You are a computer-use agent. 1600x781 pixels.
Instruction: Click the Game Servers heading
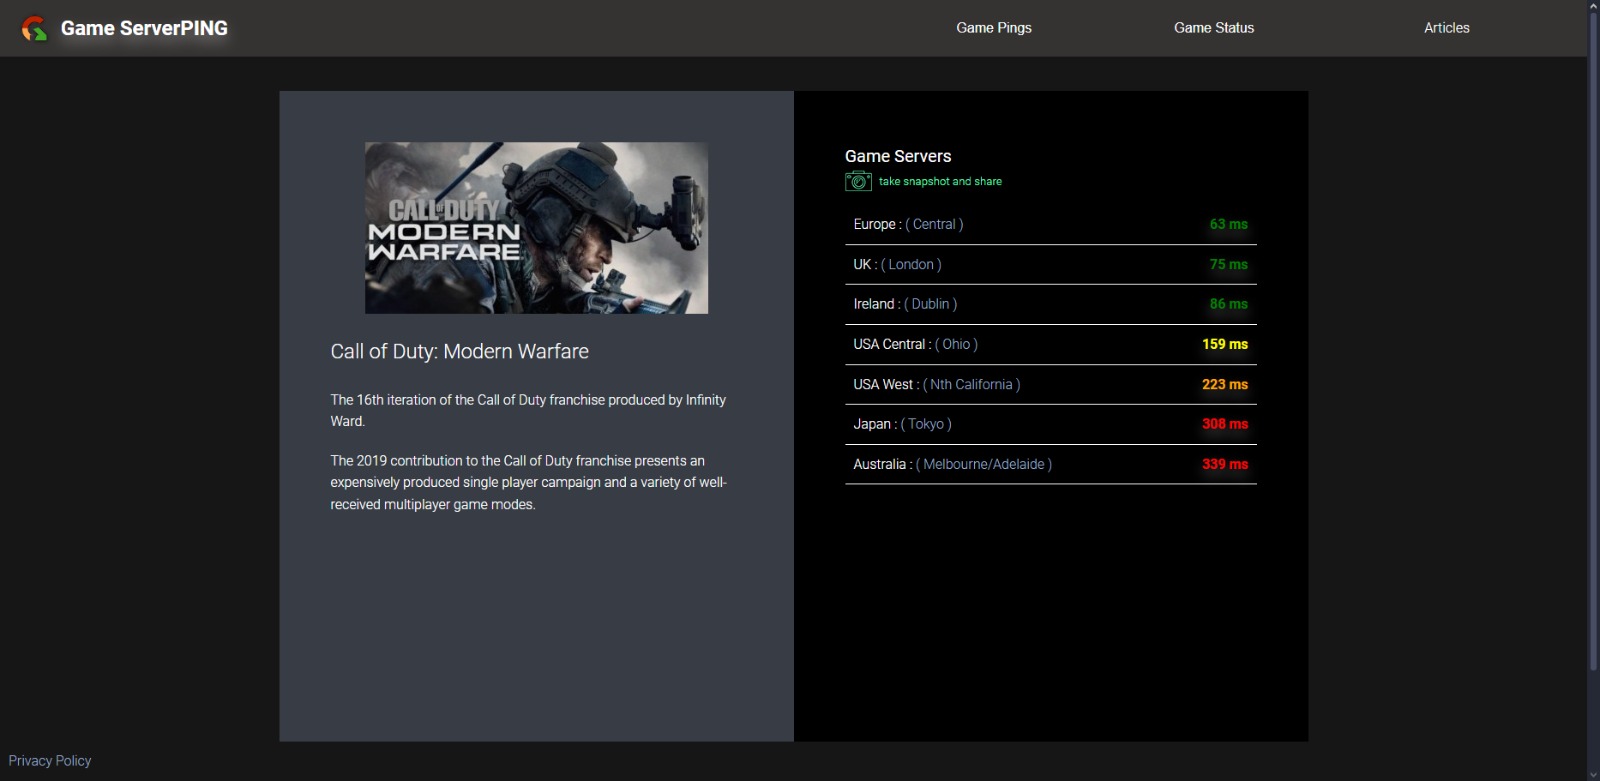coord(898,156)
